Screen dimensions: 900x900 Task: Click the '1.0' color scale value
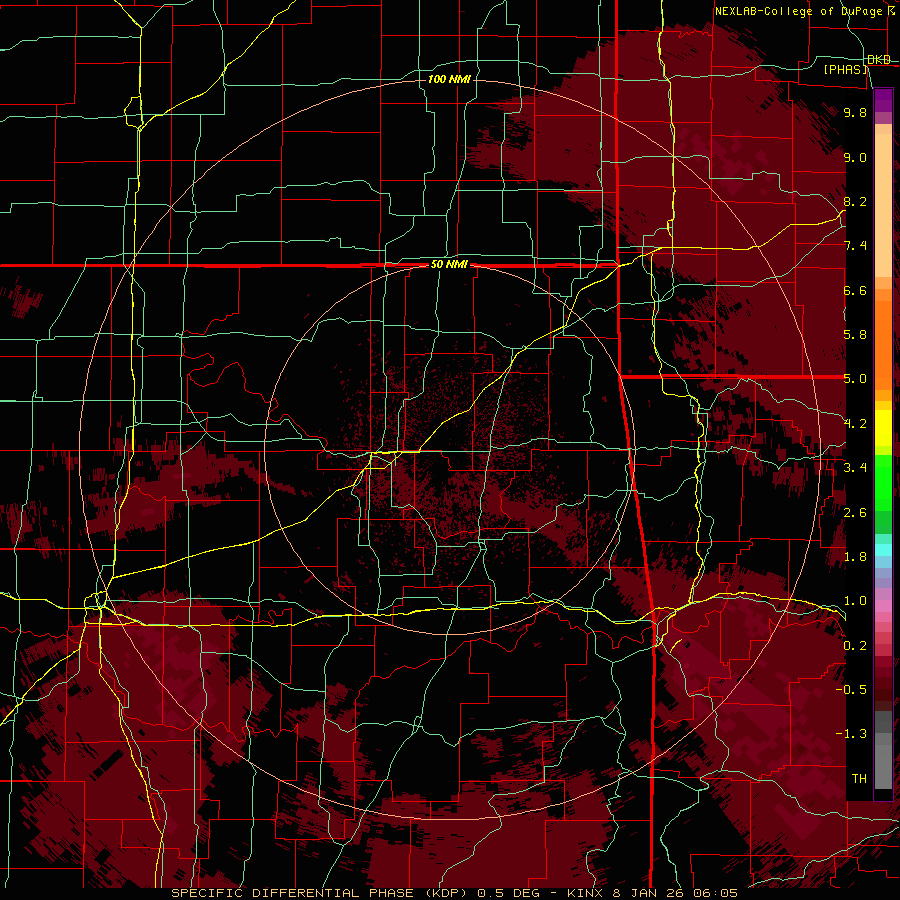pyautogui.click(x=855, y=601)
